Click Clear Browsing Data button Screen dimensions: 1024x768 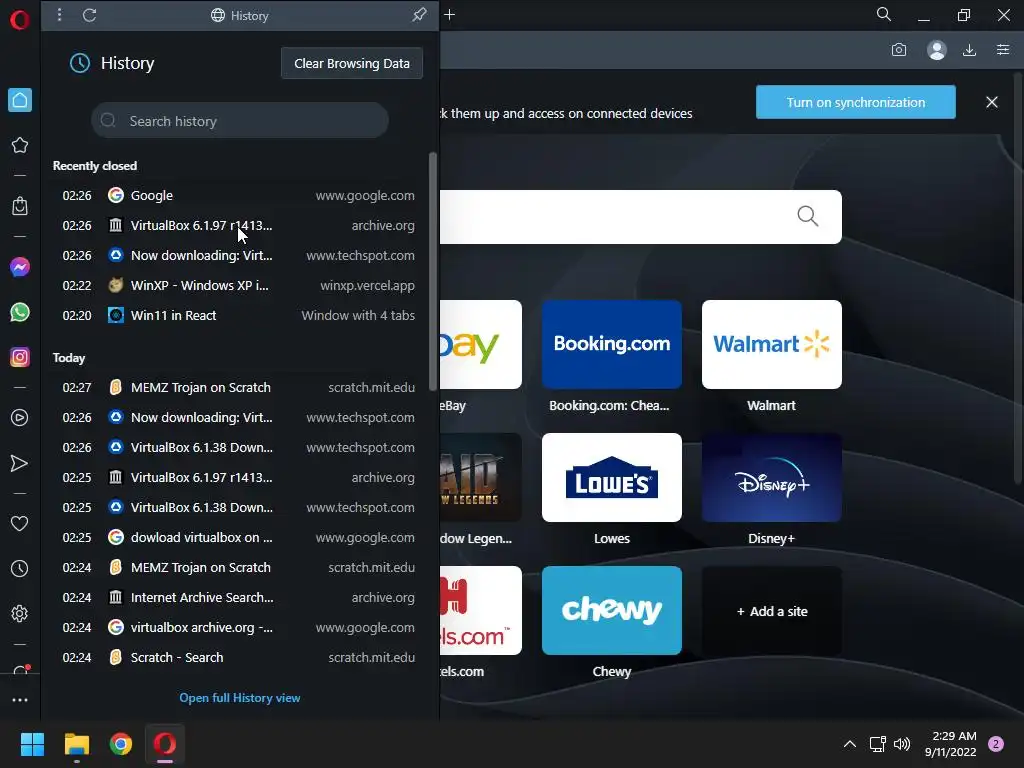pyautogui.click(x=352, y=63)
